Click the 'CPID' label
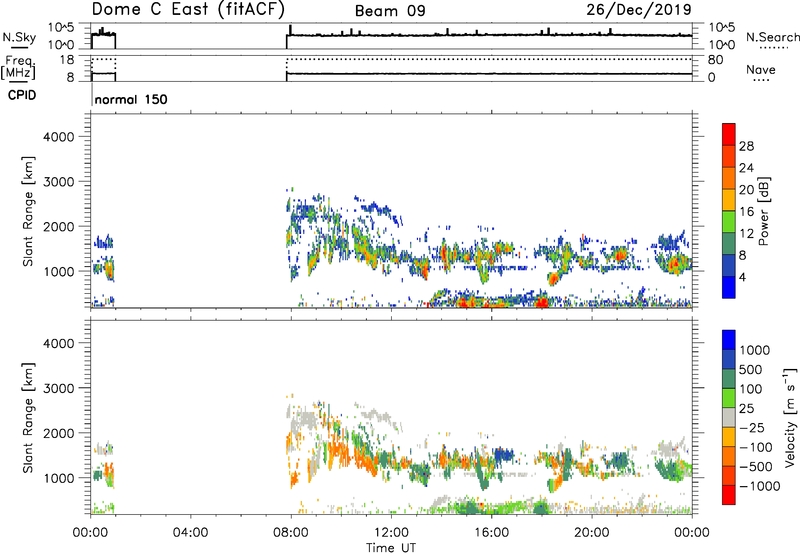This screenshot has height=554, width=800. pyautogui.click(x=22, y=95)
